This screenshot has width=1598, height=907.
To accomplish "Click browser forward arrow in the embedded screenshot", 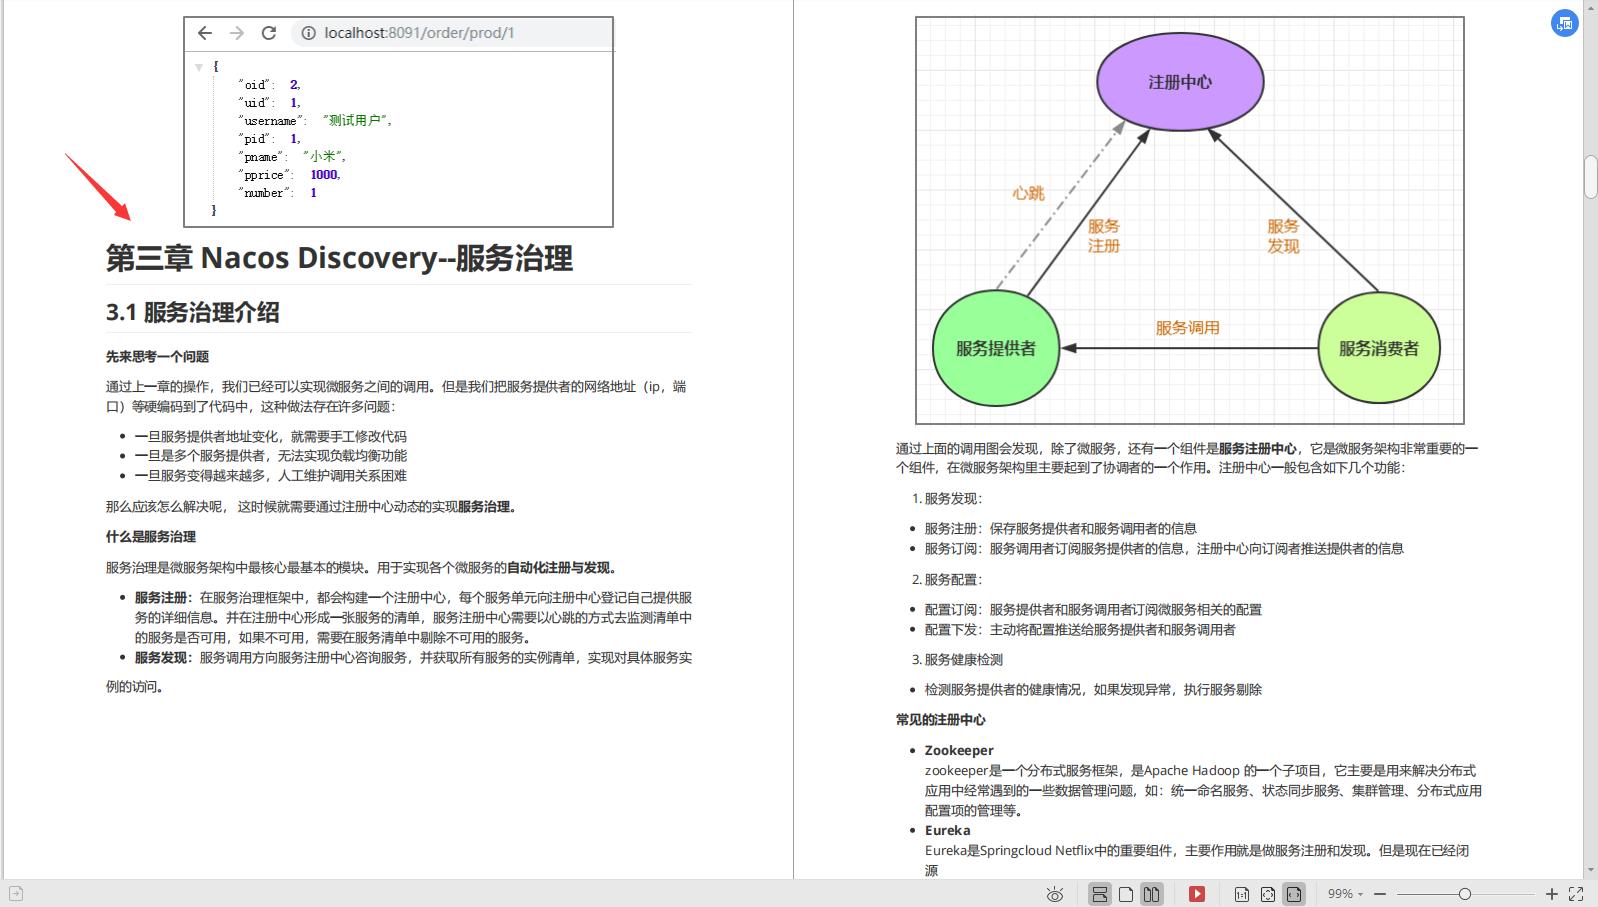I will [x=237, y=33].
